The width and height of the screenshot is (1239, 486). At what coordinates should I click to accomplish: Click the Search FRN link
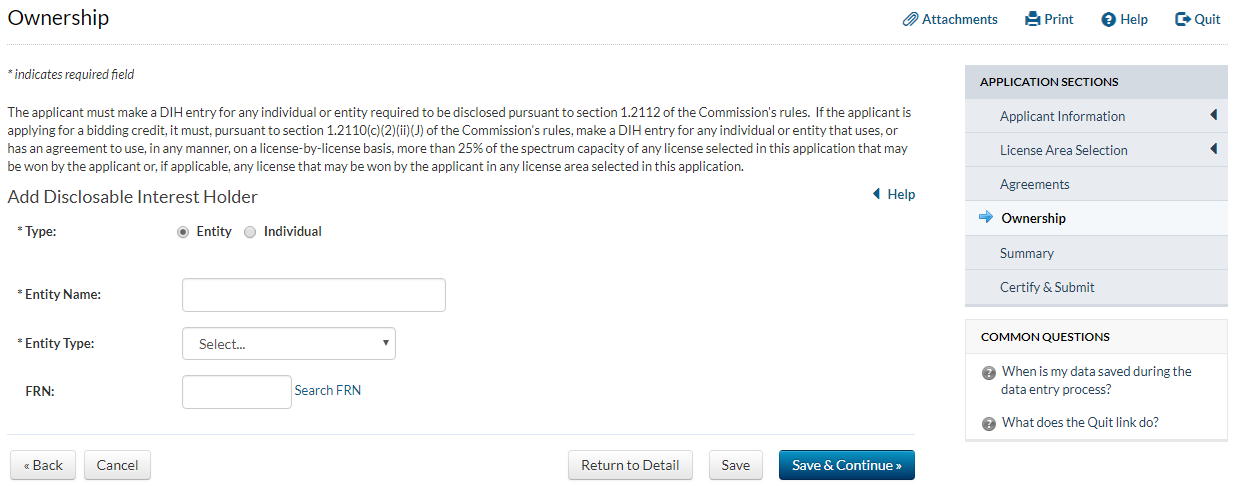[327, 391]
